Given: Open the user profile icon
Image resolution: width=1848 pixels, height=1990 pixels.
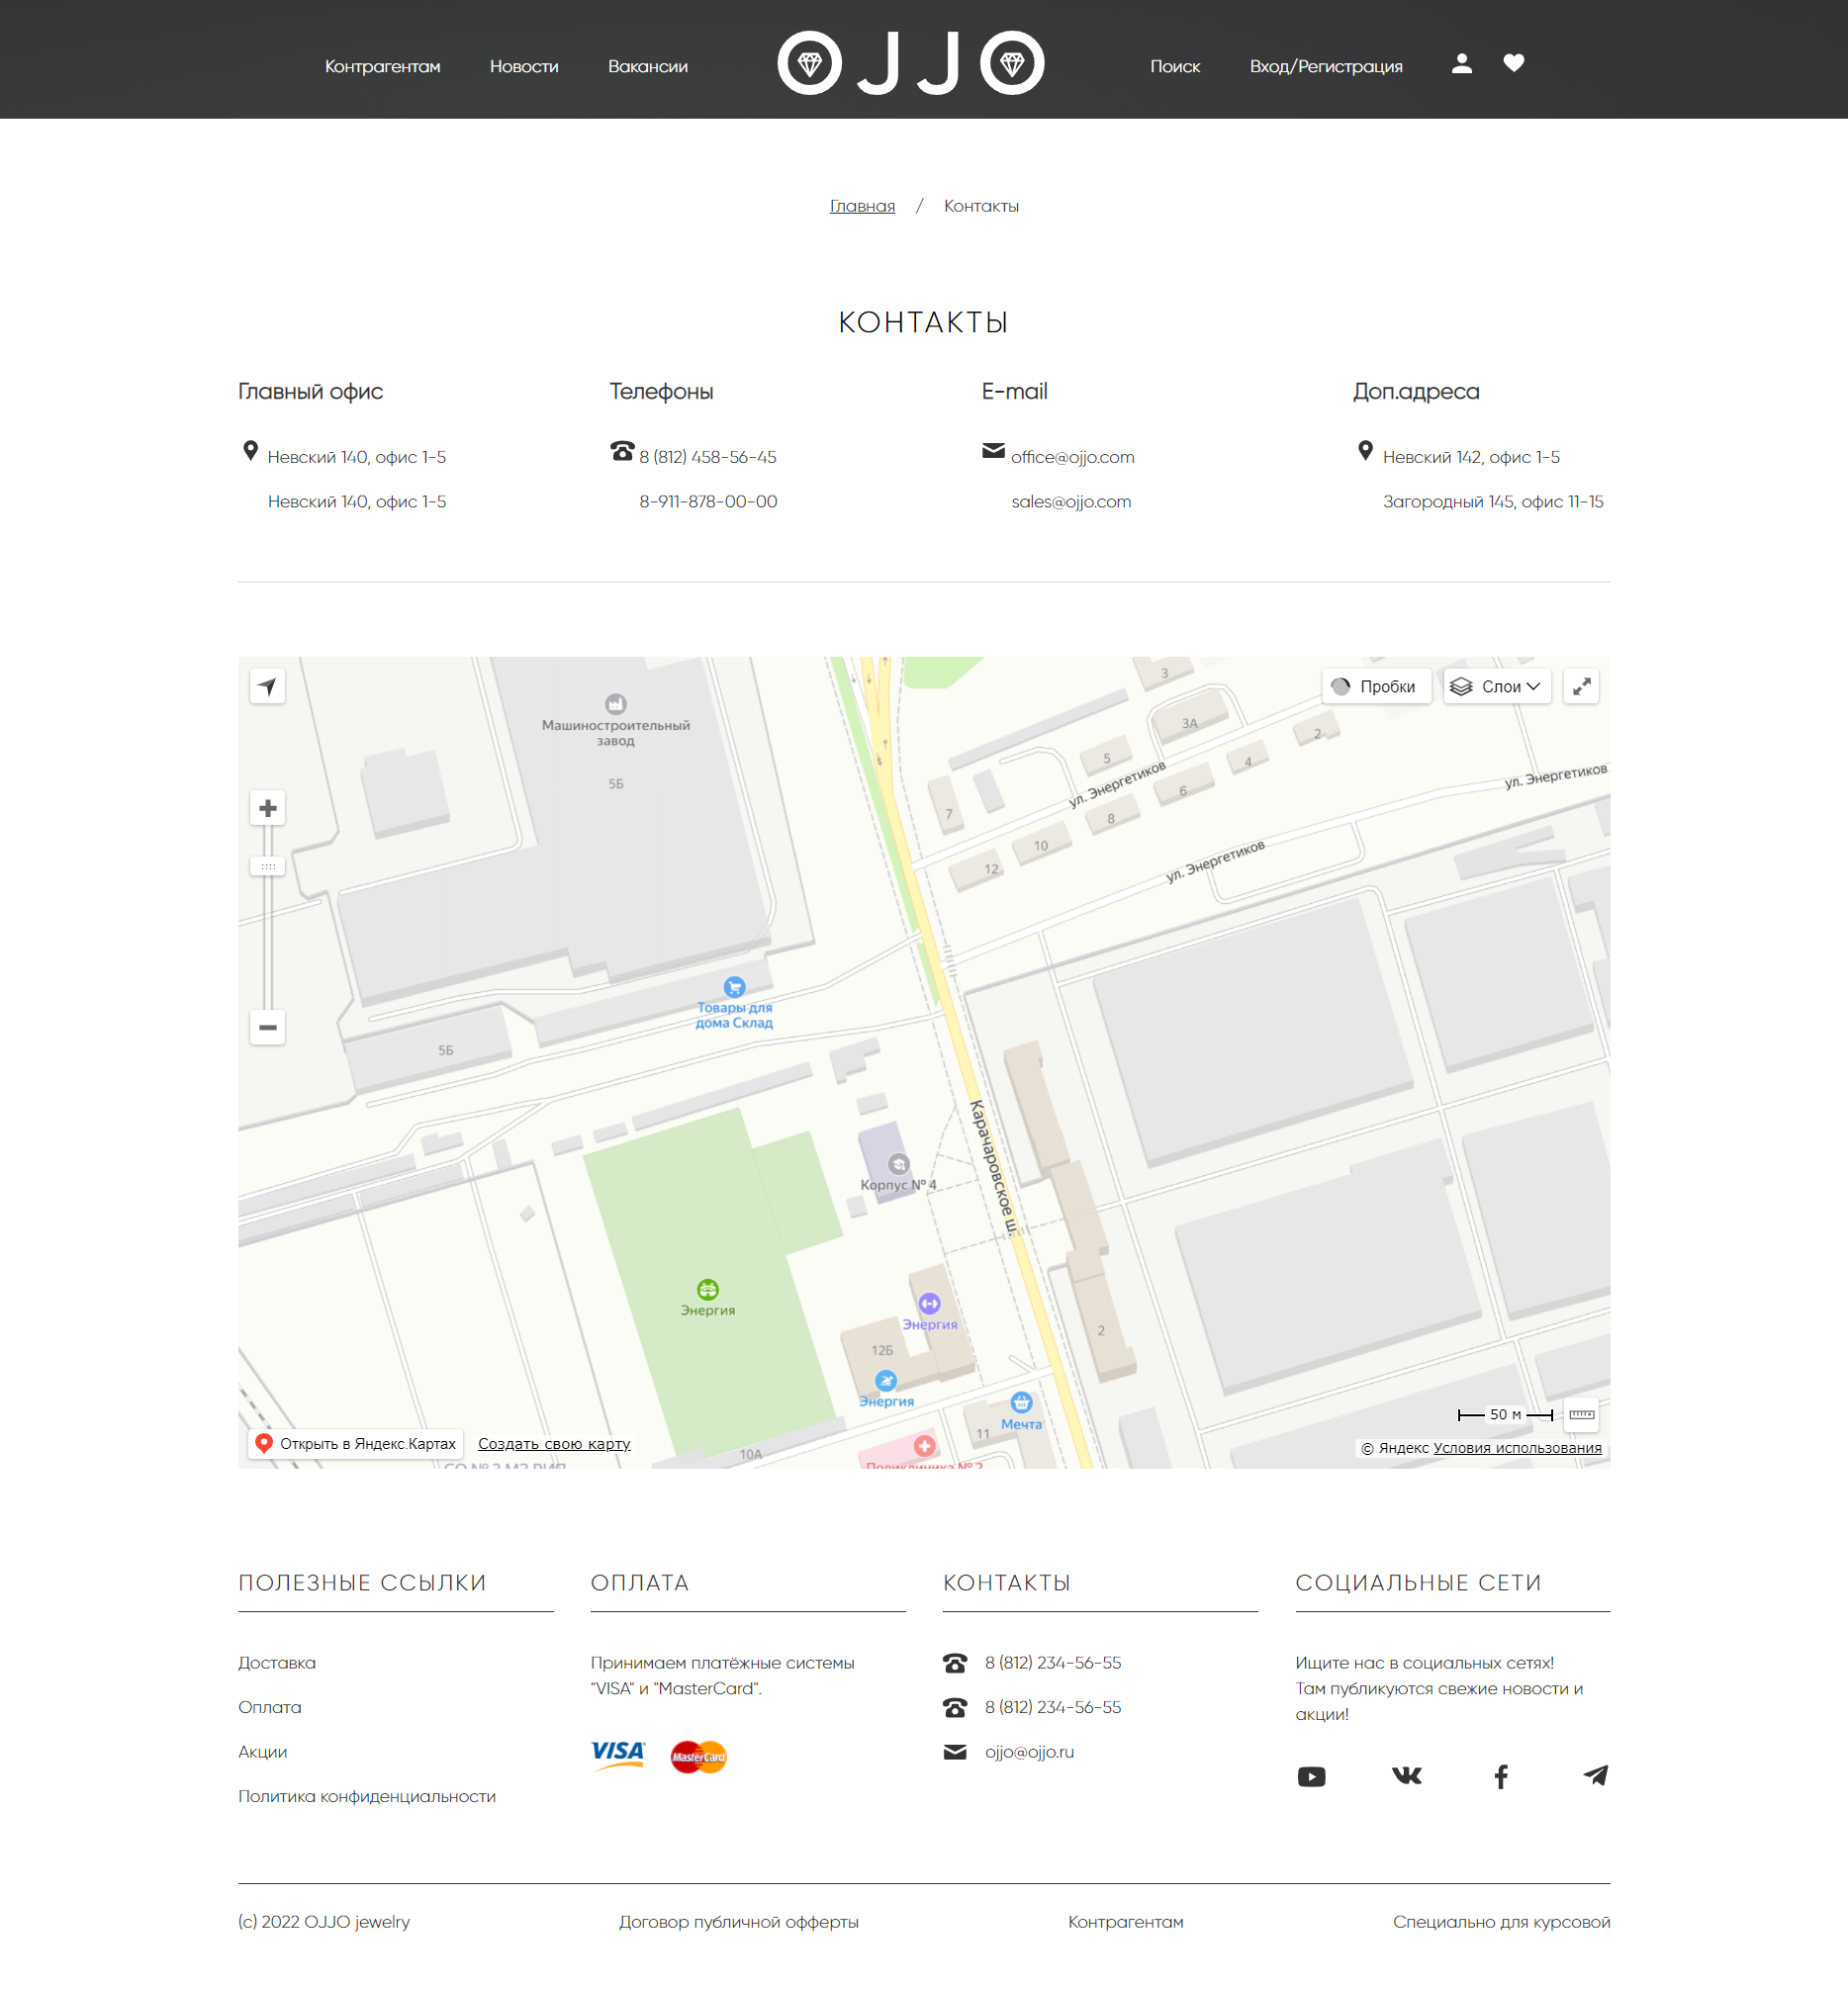Looking at the screenshot, I should 1461,64.
